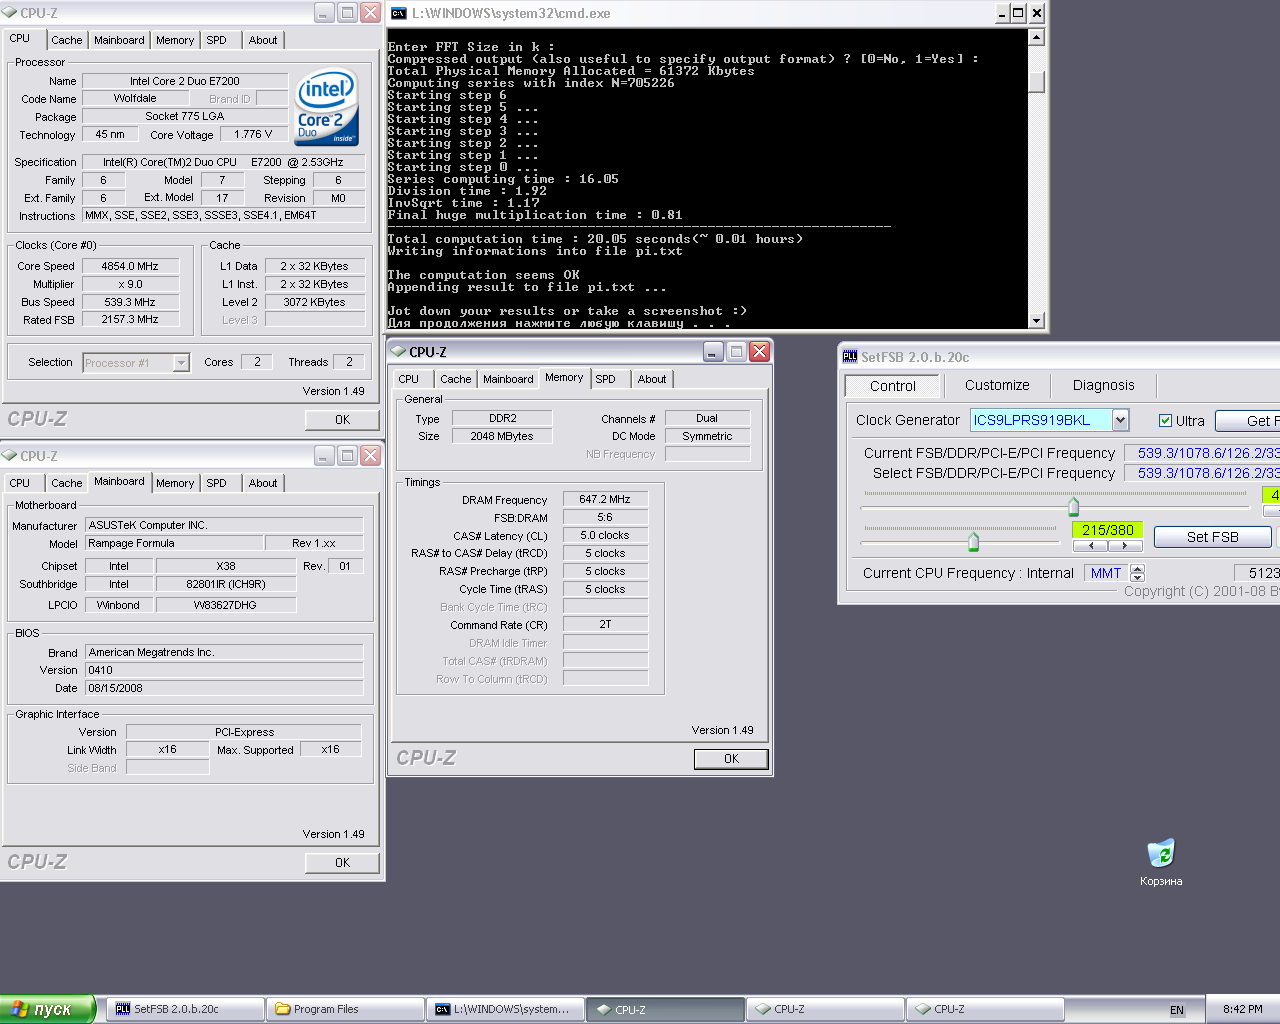Open Cache tab in CPU-Z Mainboard window
Image resolution: width=1280 pixels, height=1024 pixels.
(67, 483)
